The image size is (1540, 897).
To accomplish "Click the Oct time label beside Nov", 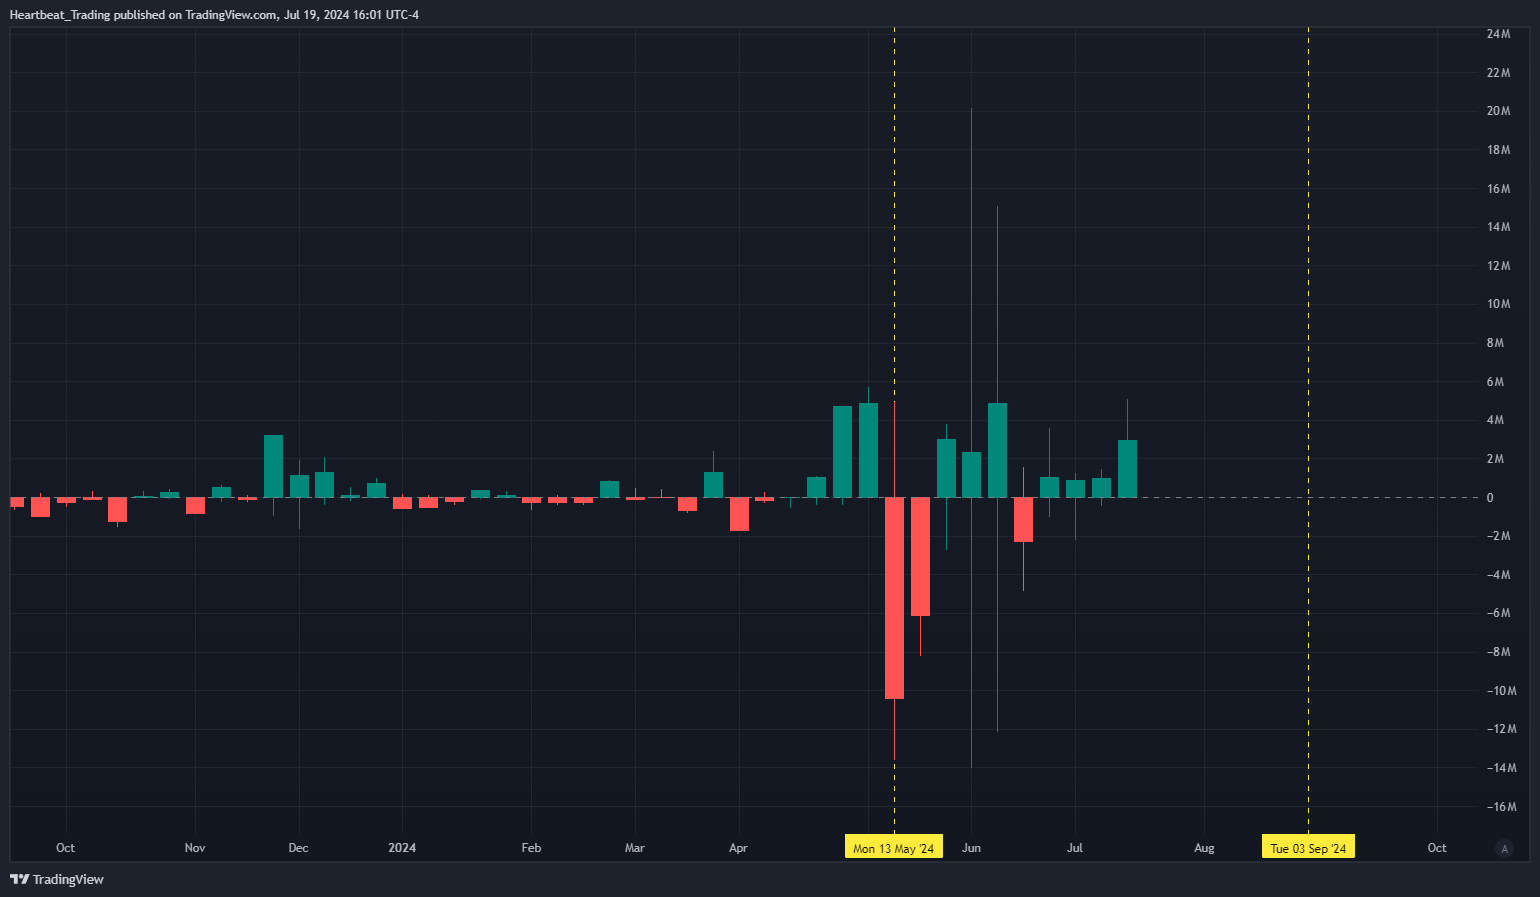I will (65, 848).
